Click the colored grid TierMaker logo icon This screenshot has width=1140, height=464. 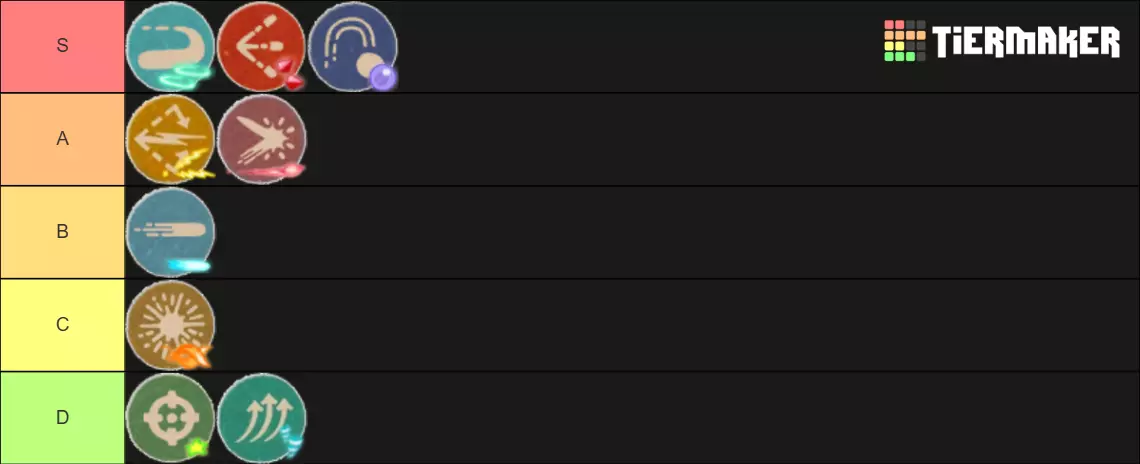click(x=904, y=41)
